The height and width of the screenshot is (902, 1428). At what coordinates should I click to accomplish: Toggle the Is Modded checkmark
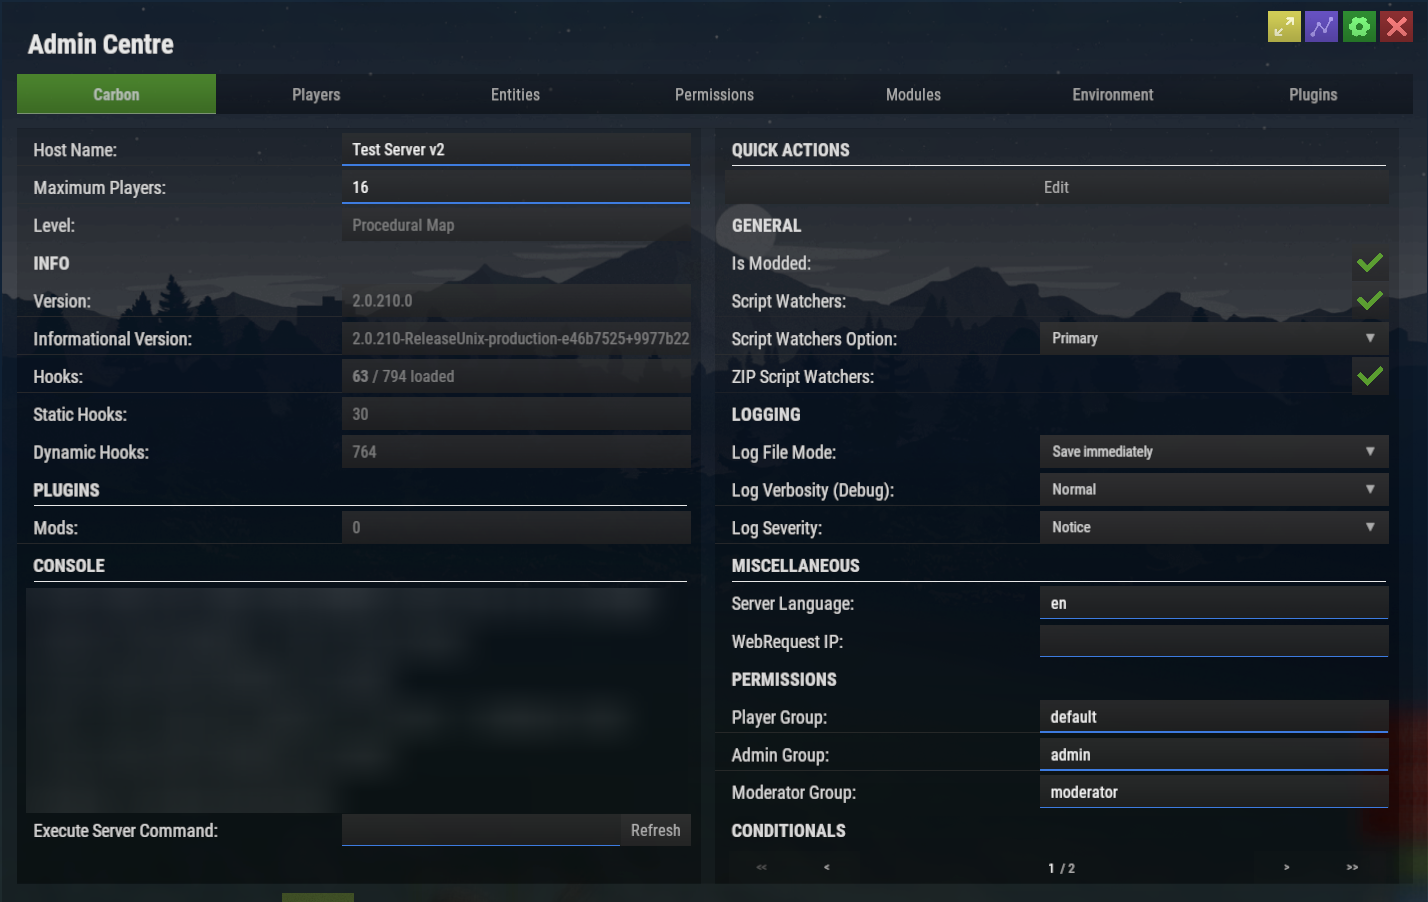(x=1370, y=263)
